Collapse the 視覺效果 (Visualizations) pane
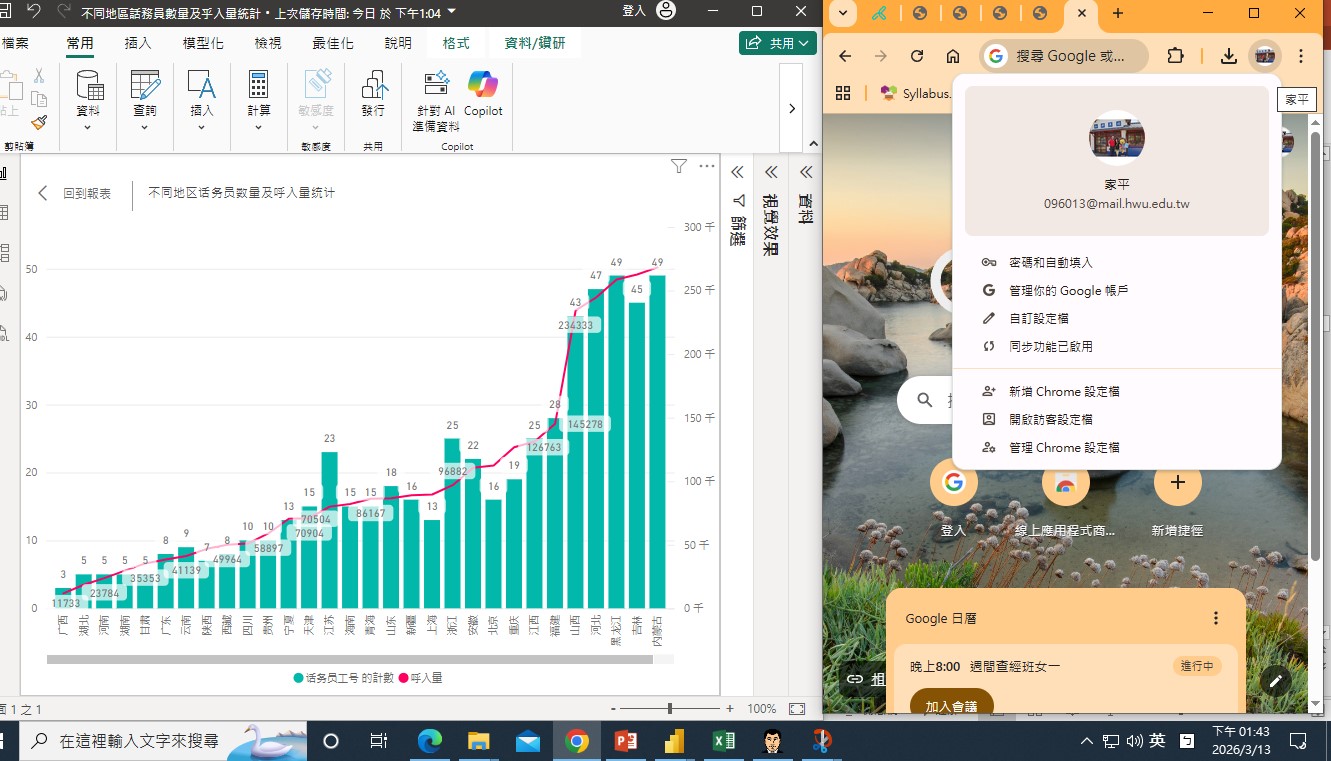Viewport: 1331px width, 761px height. coord(771,171)
